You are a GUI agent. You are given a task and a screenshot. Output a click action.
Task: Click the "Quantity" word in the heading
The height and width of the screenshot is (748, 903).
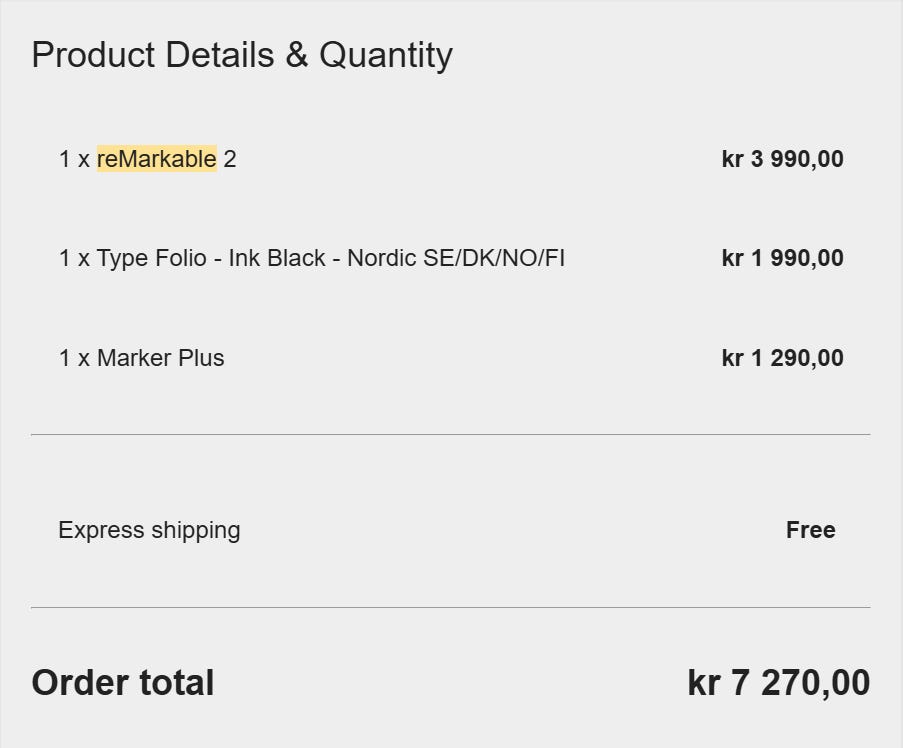[x=386, y=55]
